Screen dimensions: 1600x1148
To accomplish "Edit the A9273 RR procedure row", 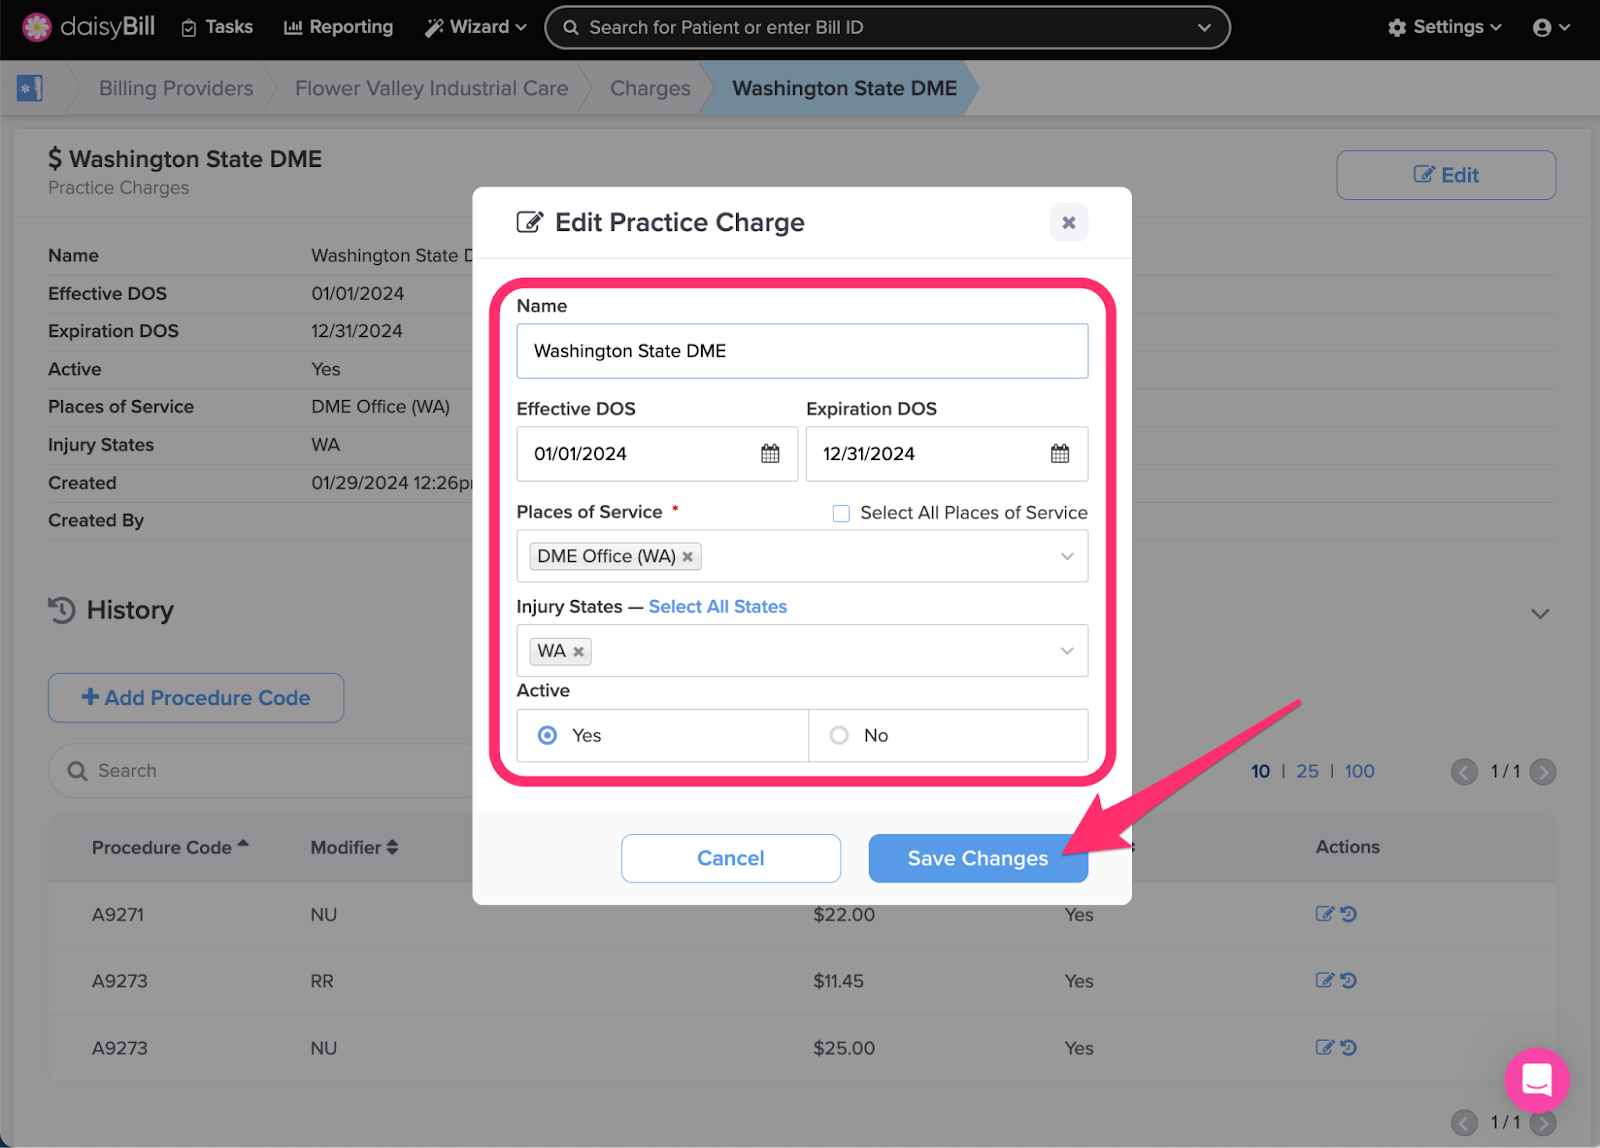I will pos(1325,981).
